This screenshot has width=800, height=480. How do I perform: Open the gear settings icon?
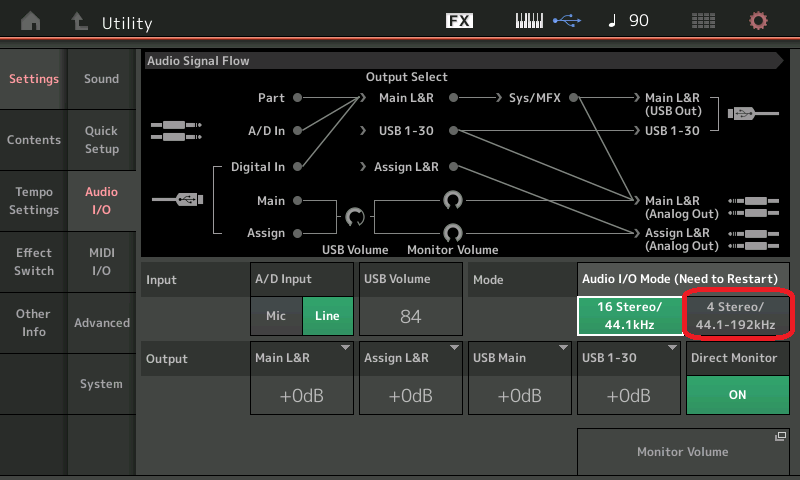pos(759,21)
